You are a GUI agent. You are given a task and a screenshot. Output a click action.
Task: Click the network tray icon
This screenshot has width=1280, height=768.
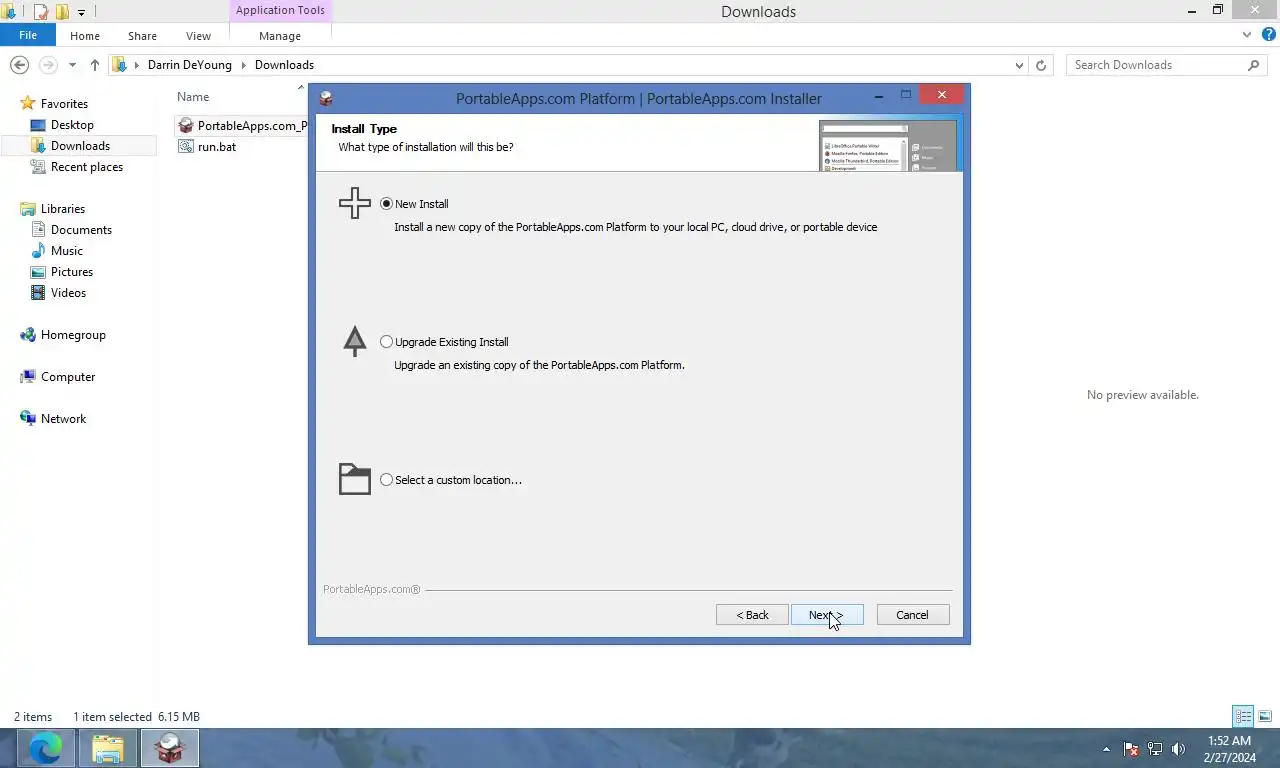click(x=1155, y=748)
